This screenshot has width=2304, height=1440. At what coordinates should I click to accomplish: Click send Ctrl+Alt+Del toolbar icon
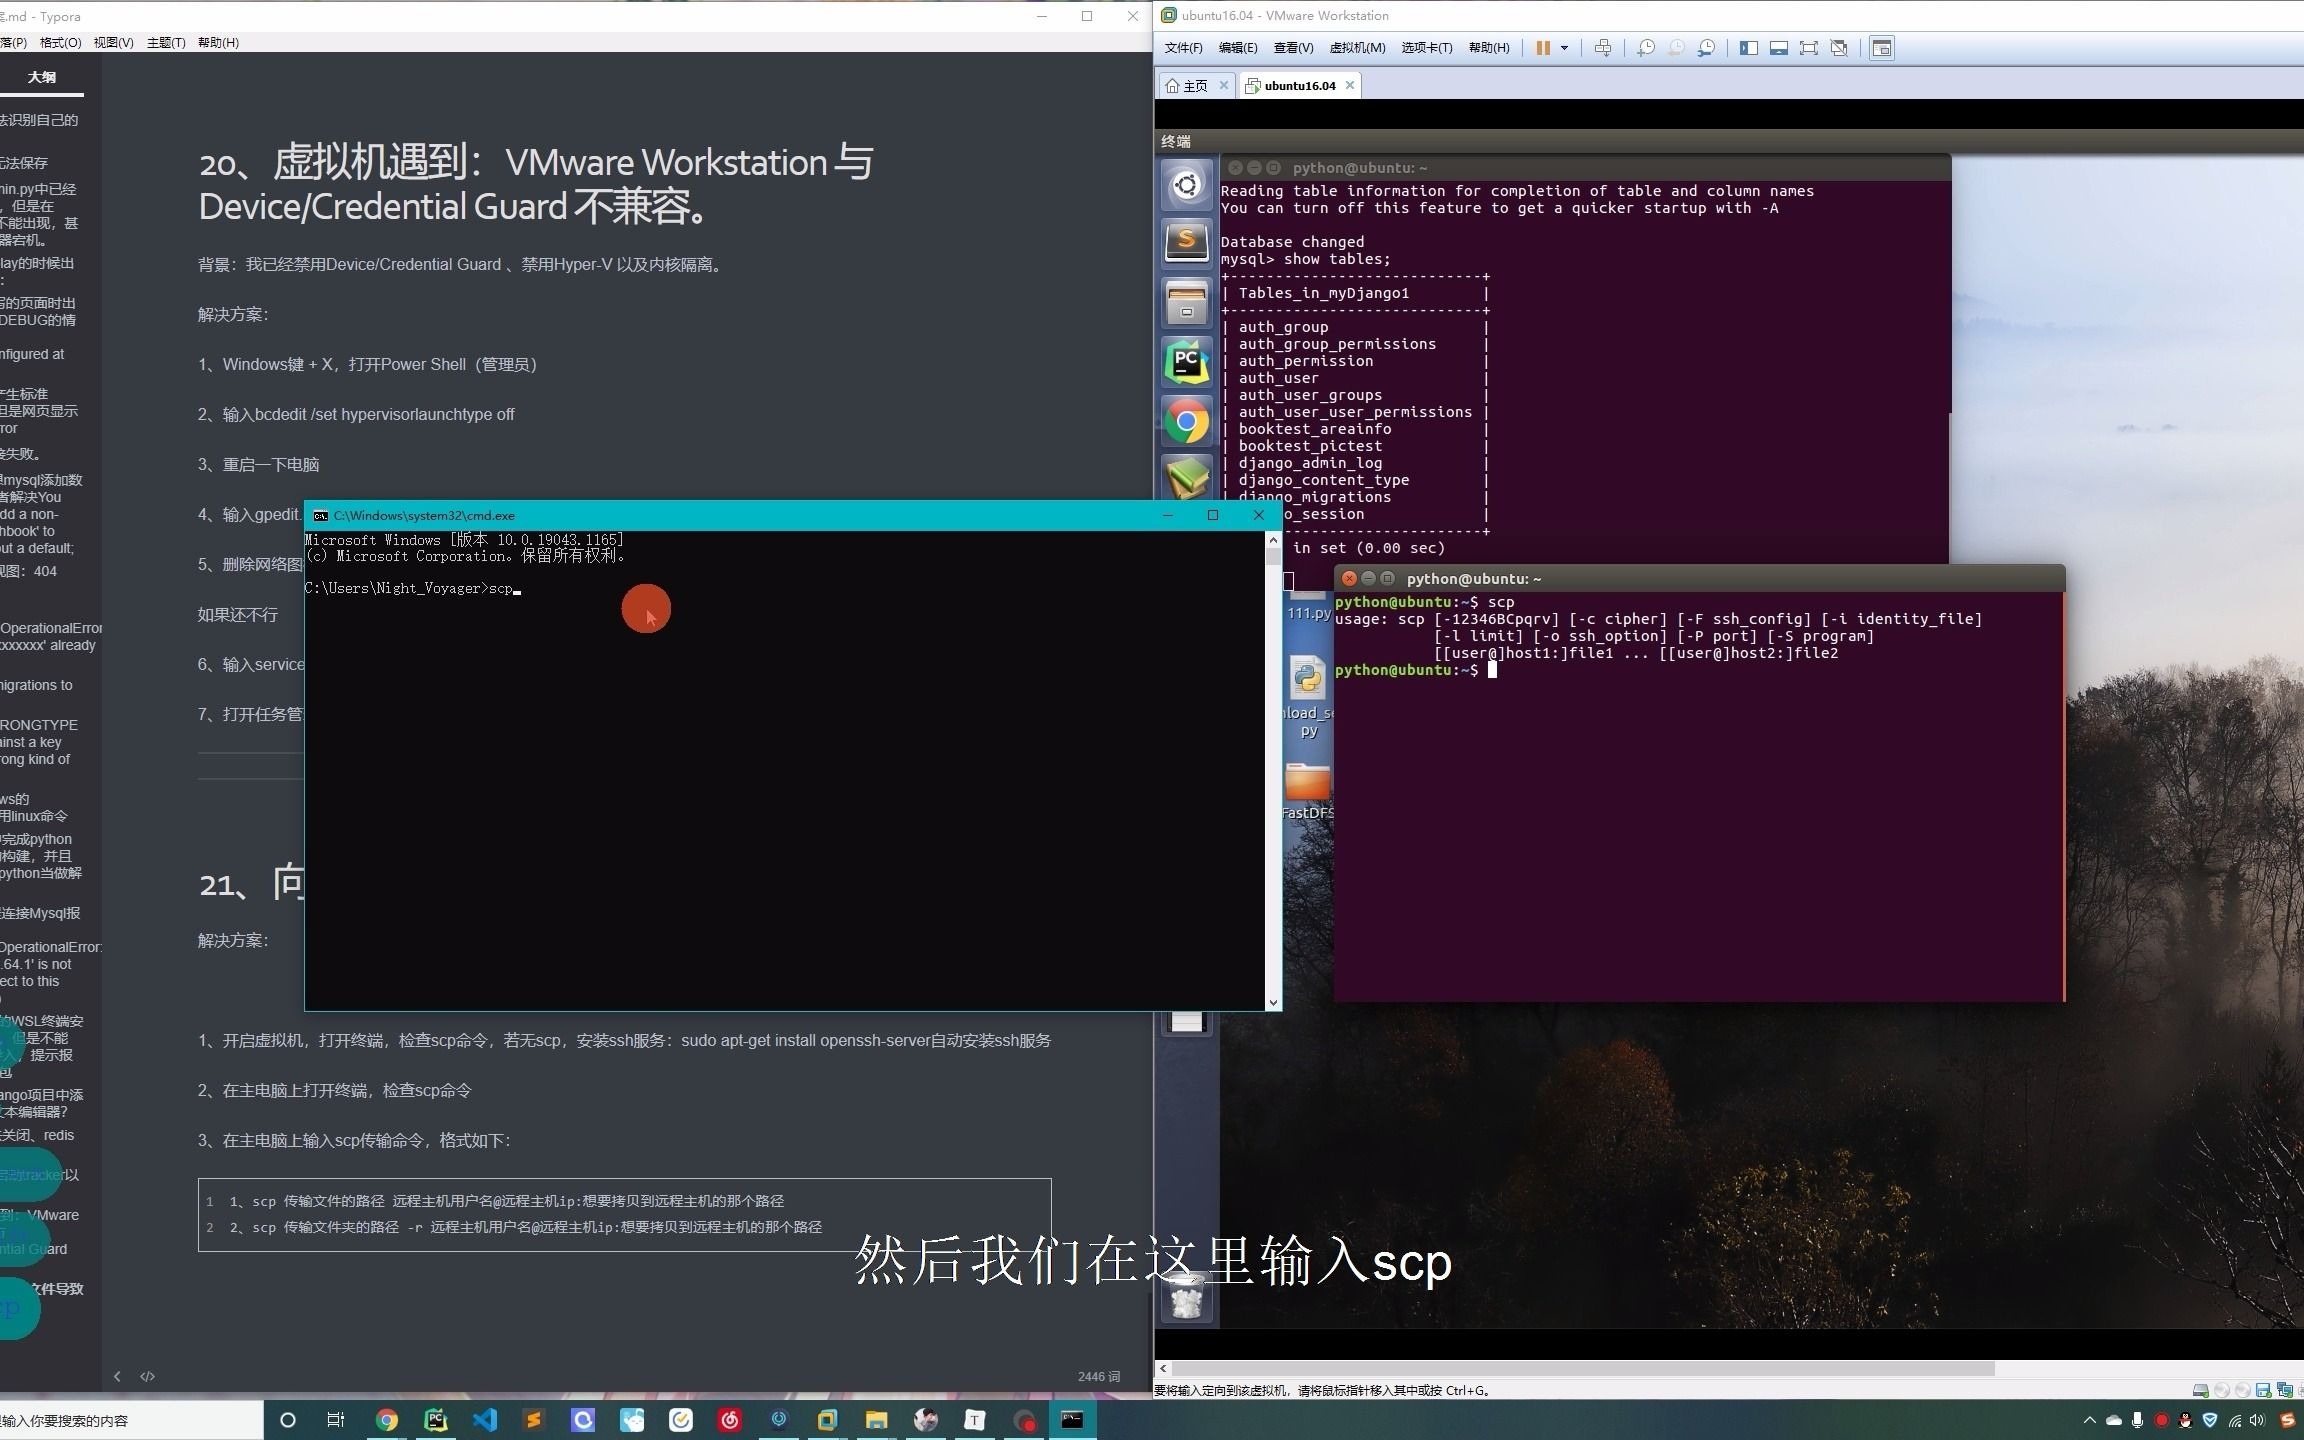coord(1602,48)
